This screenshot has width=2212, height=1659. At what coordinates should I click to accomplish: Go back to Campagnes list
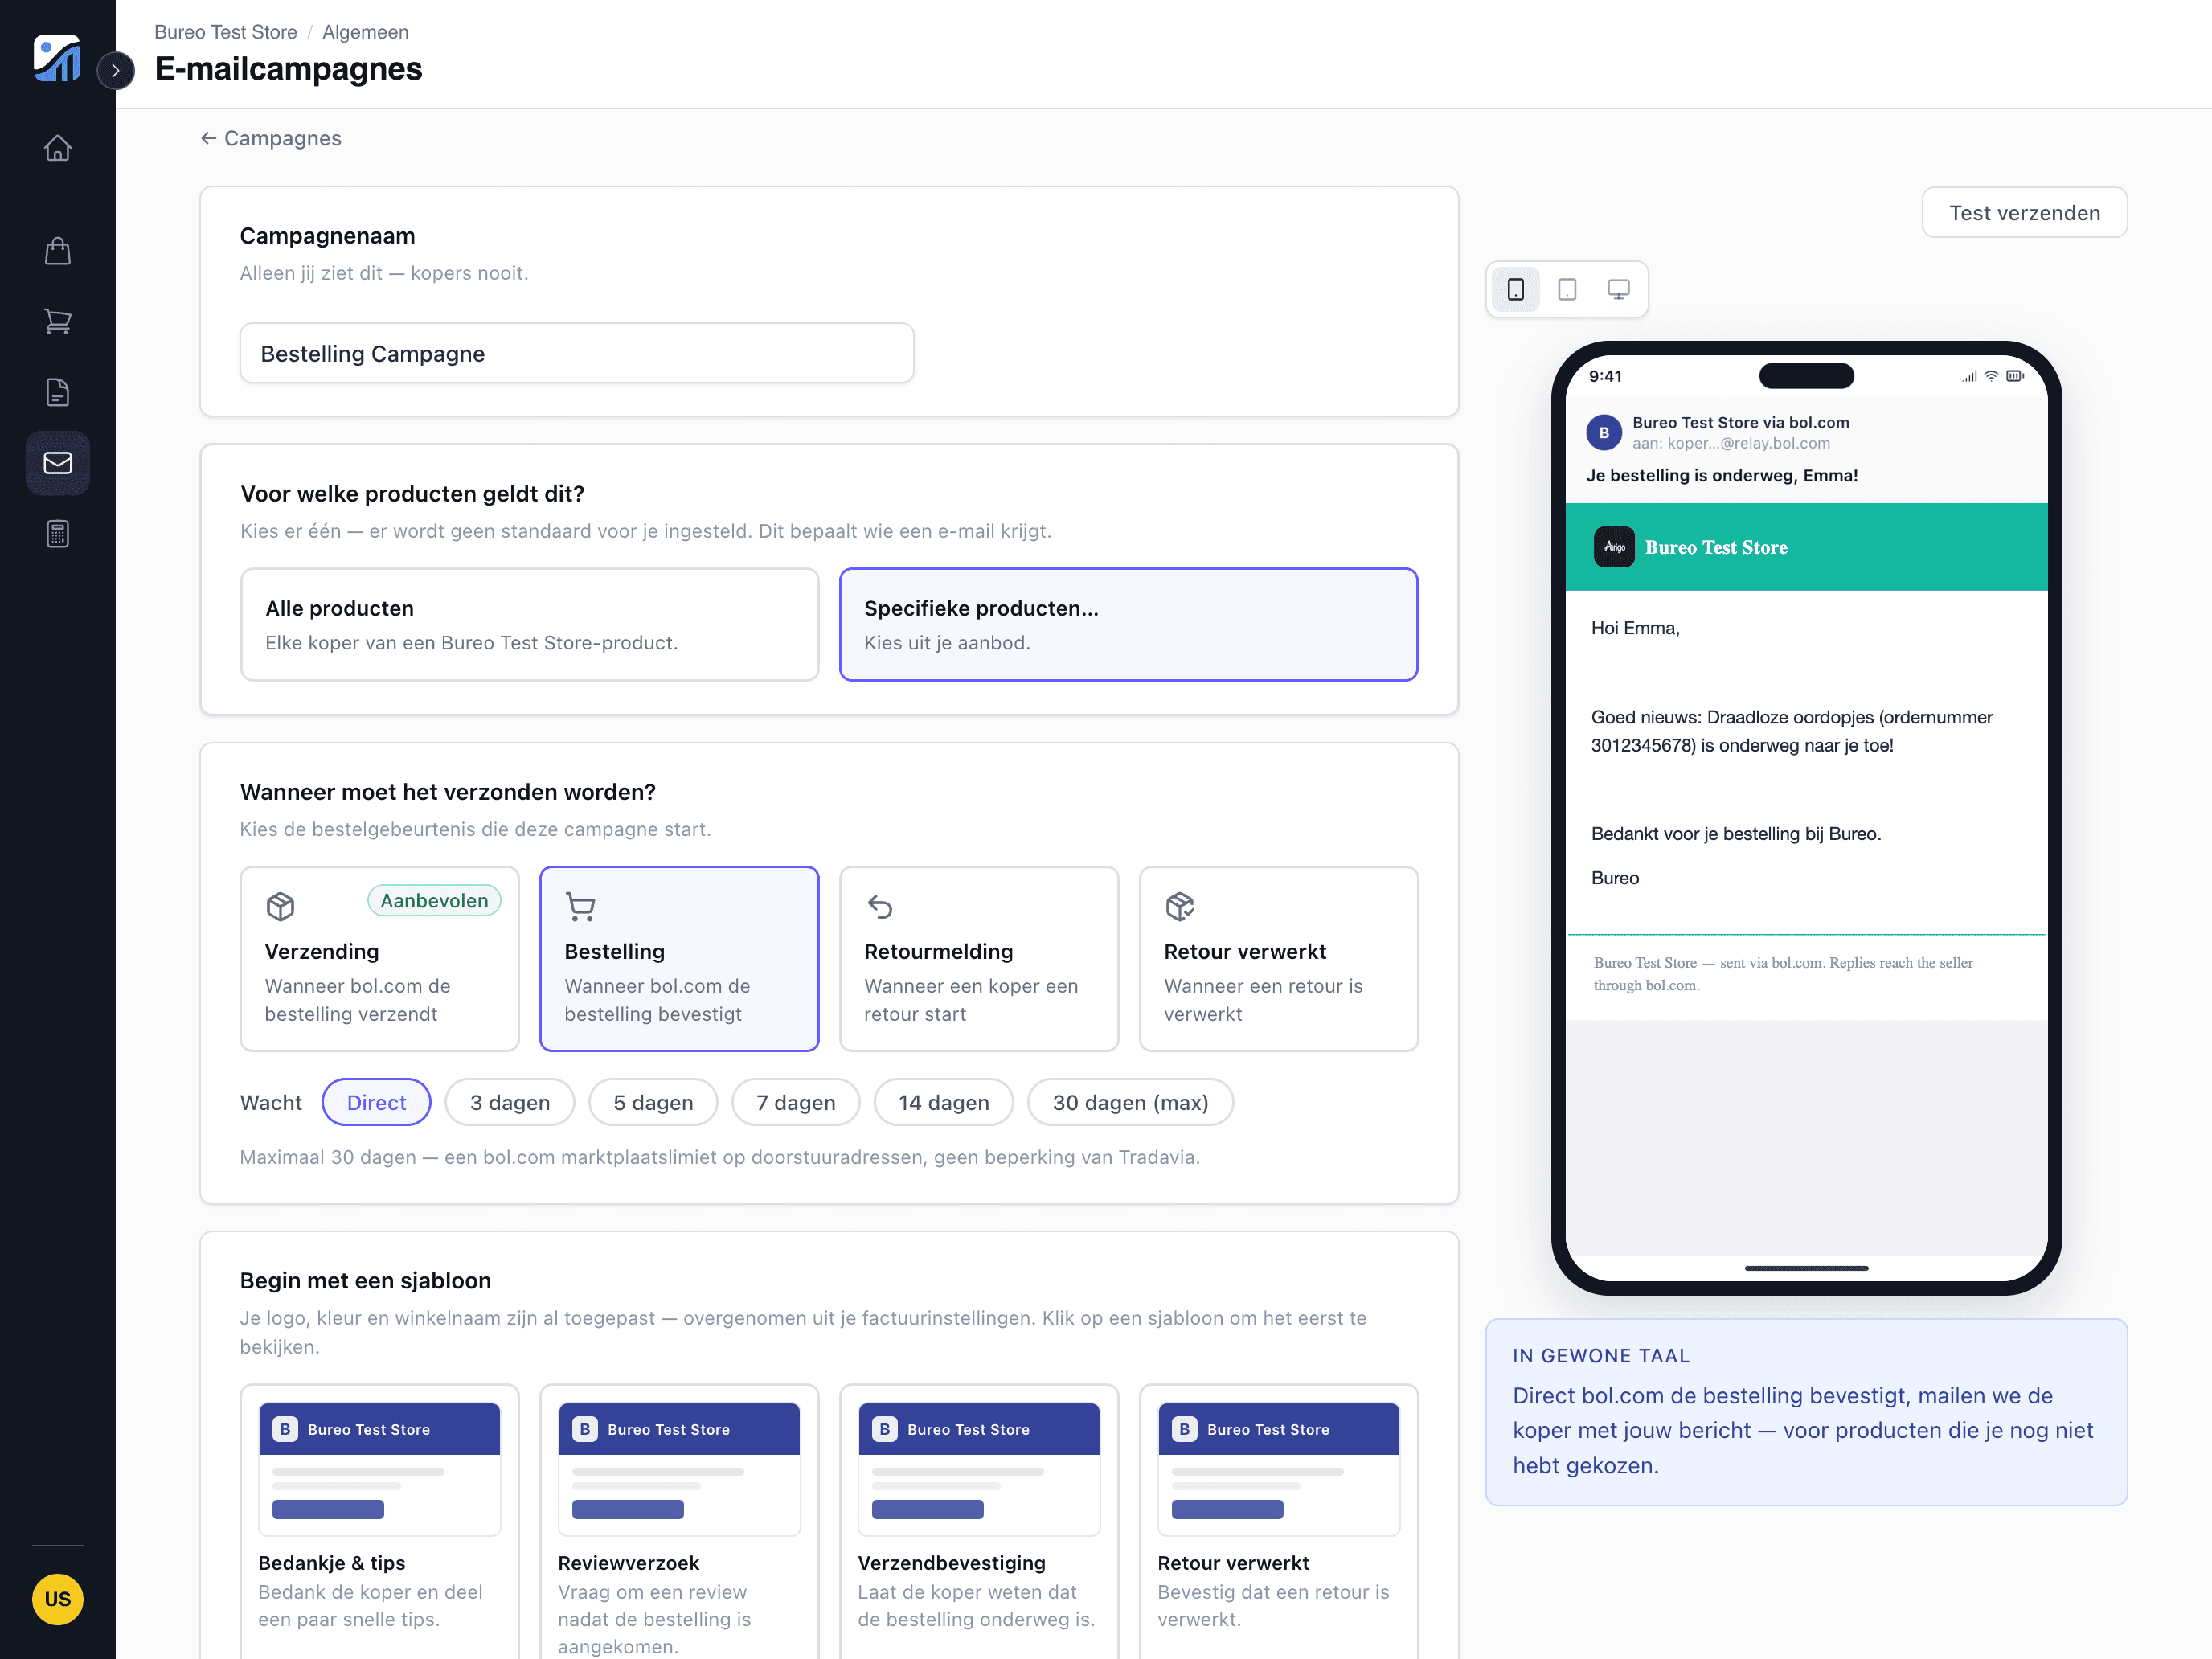[x=271, y=138]
